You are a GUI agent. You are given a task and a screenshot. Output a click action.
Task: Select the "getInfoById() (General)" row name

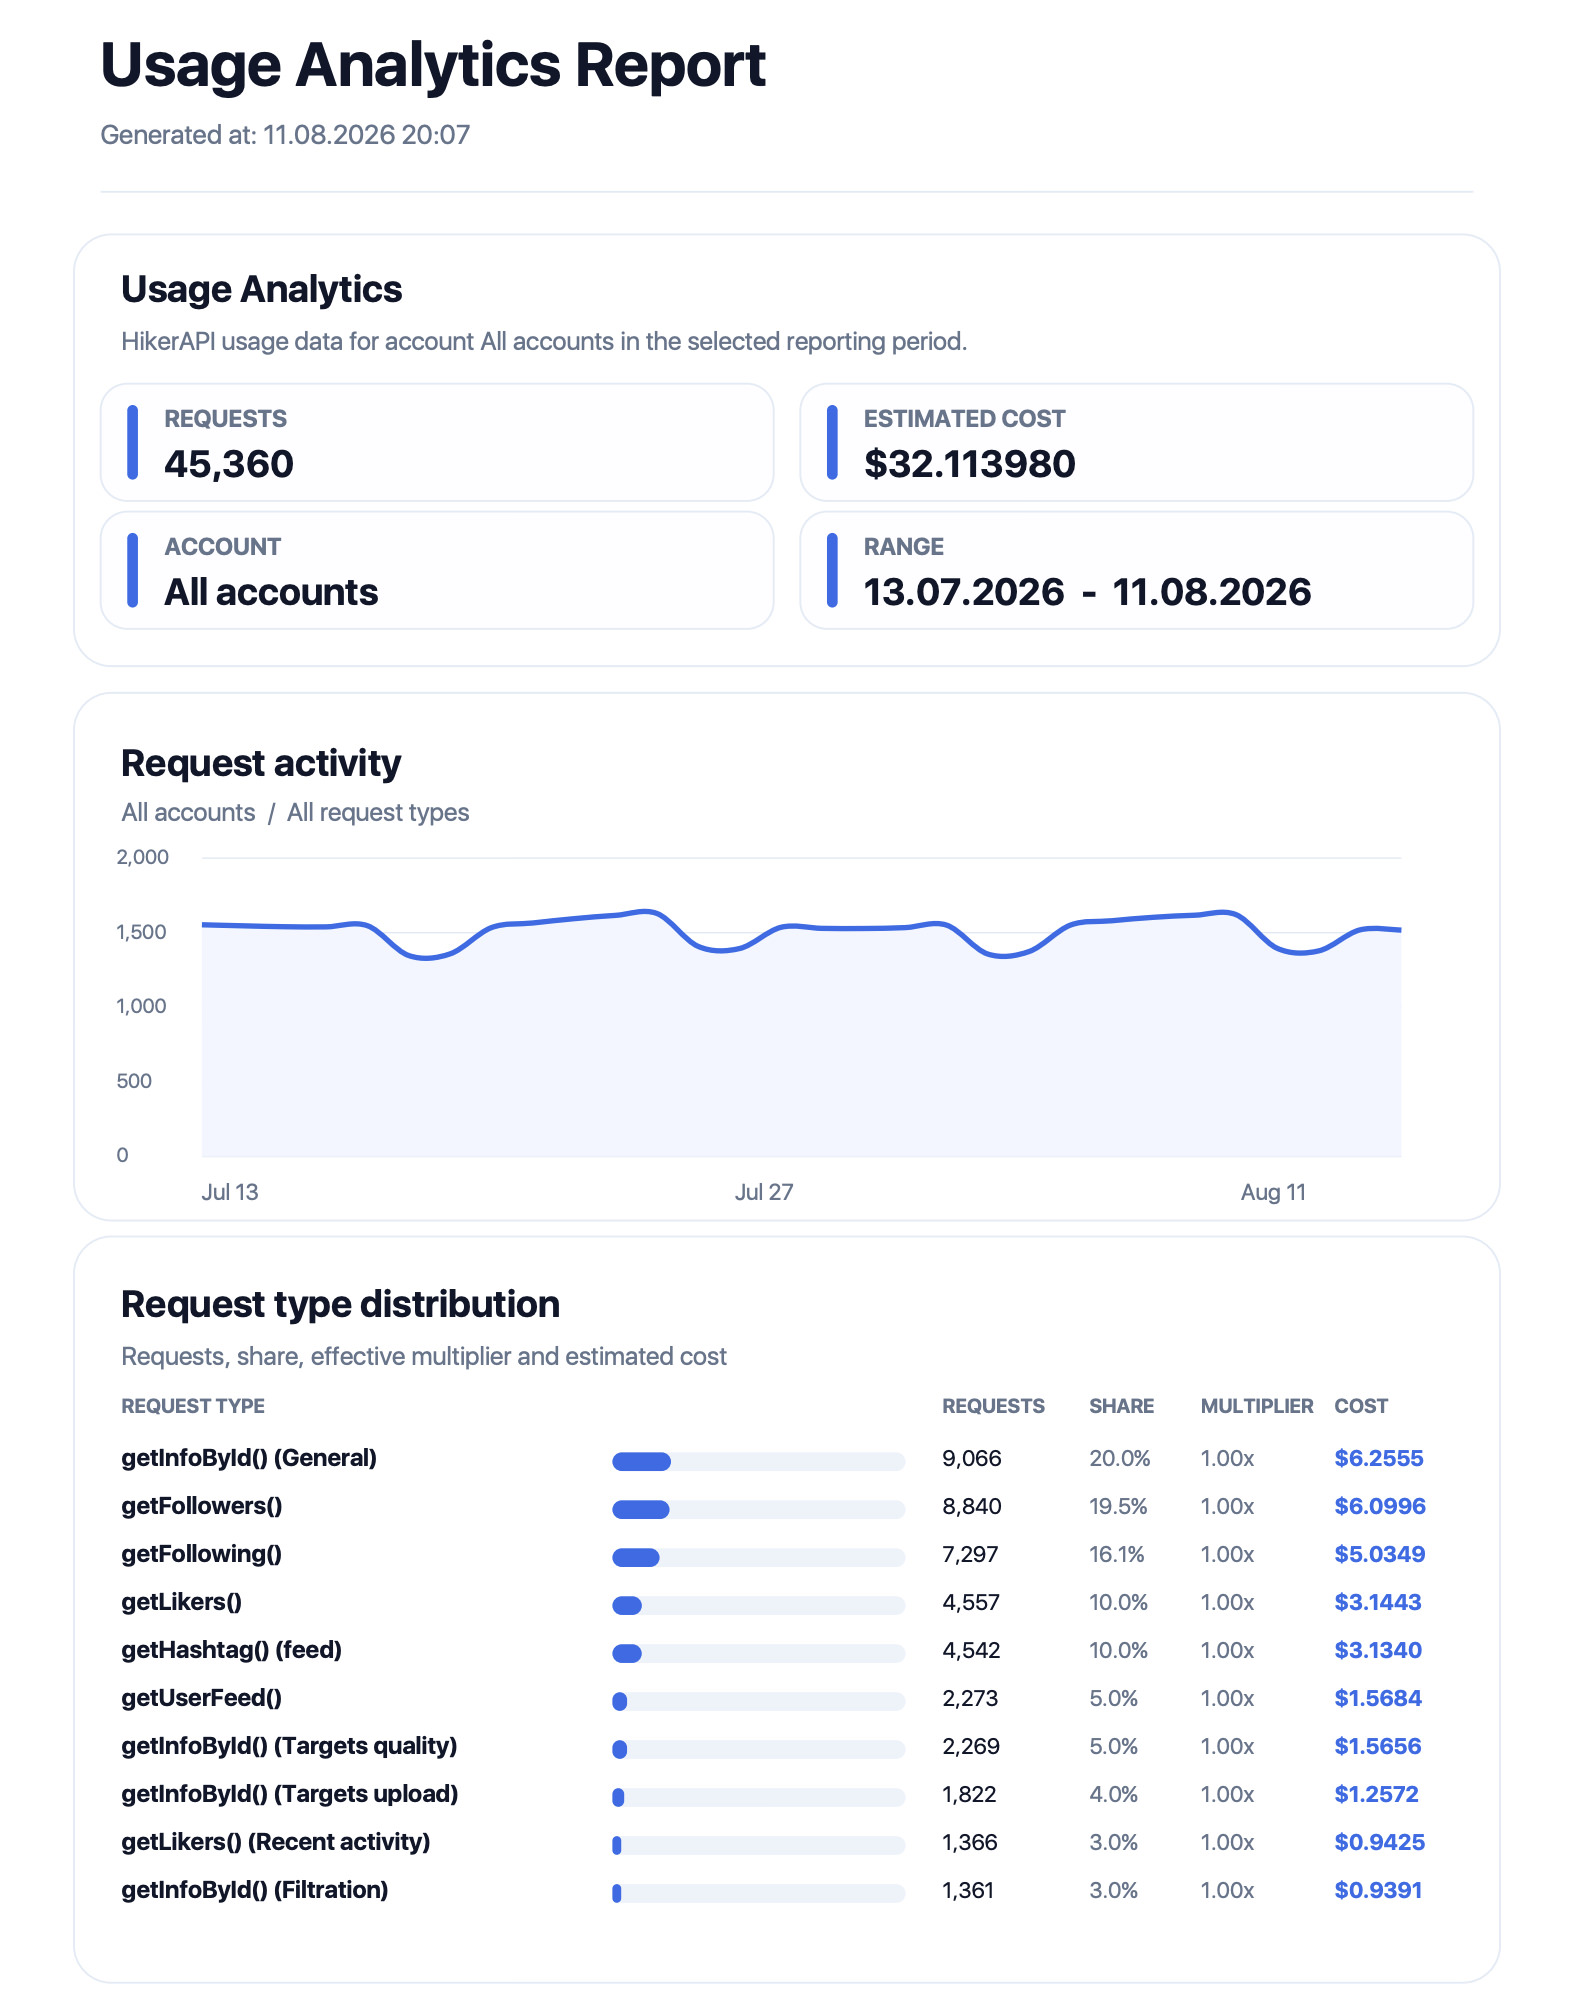click(249, 1458)
